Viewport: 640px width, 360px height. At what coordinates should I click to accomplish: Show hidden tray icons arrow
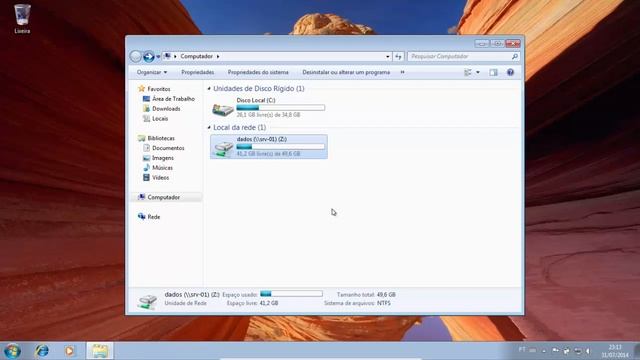[544, 351]
